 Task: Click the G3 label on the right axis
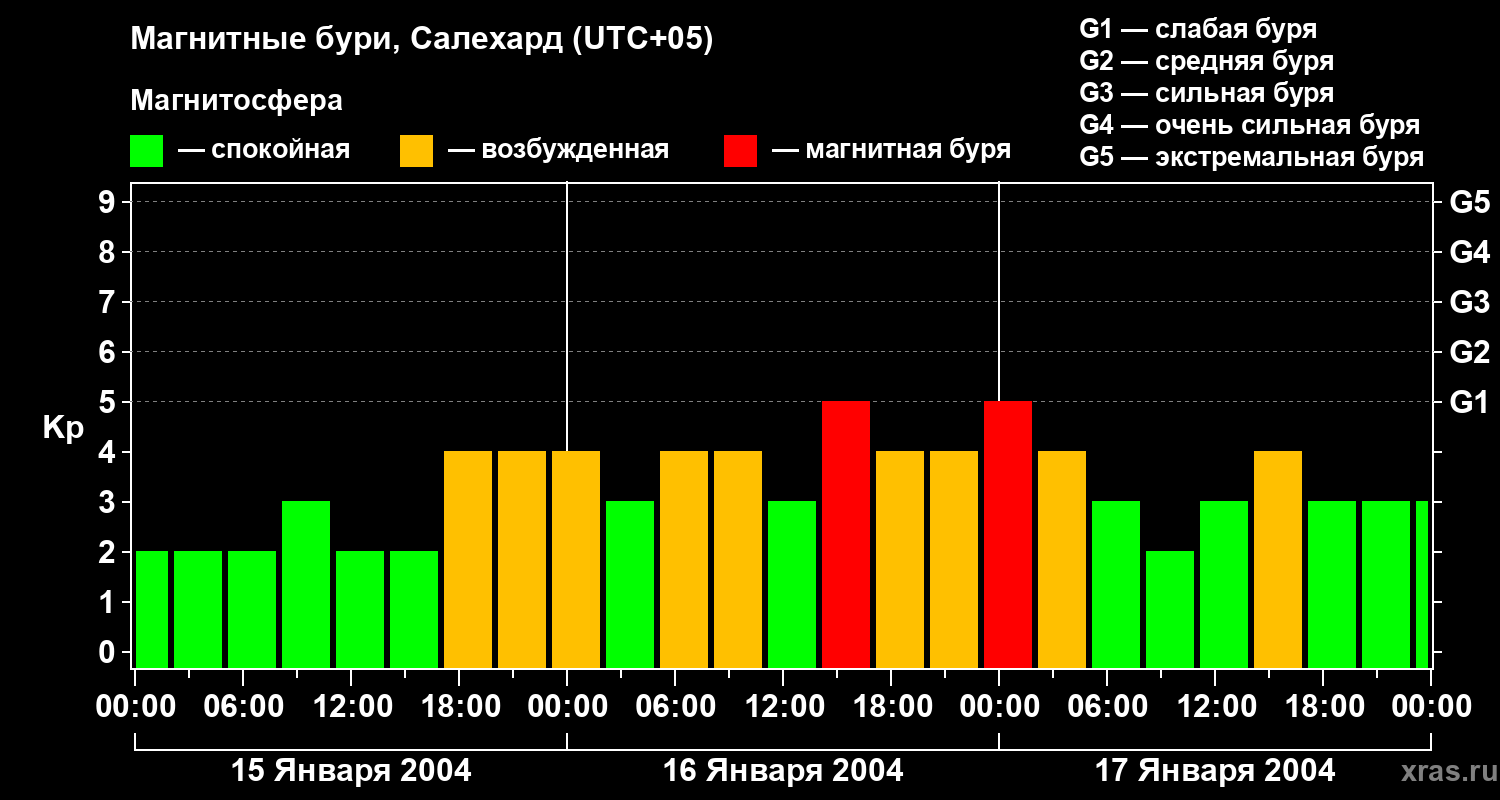tap(1469, 302)
